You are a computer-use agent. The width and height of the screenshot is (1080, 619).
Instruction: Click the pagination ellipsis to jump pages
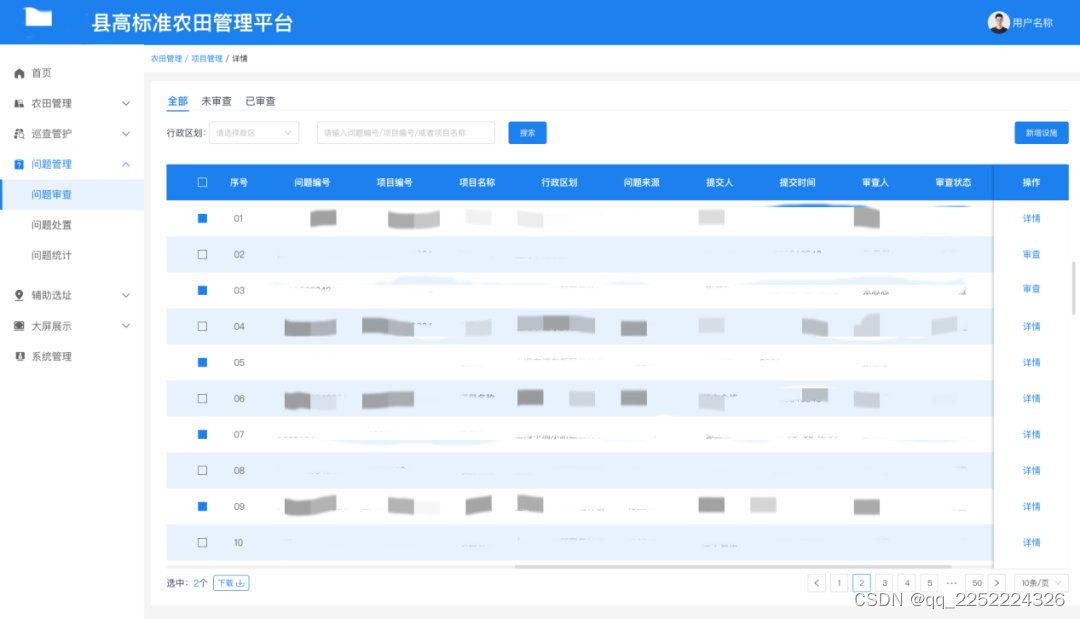click(951, 583)
